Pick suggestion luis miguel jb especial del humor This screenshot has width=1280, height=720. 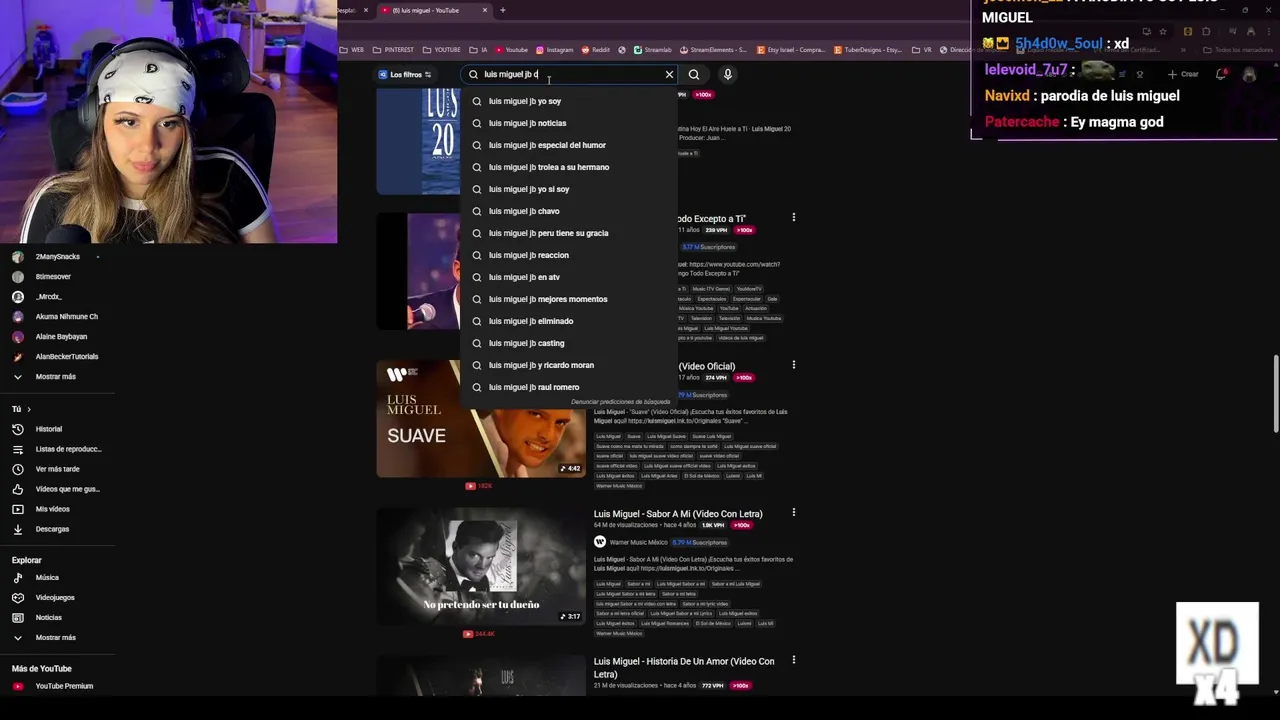click(x=569, y=145)
